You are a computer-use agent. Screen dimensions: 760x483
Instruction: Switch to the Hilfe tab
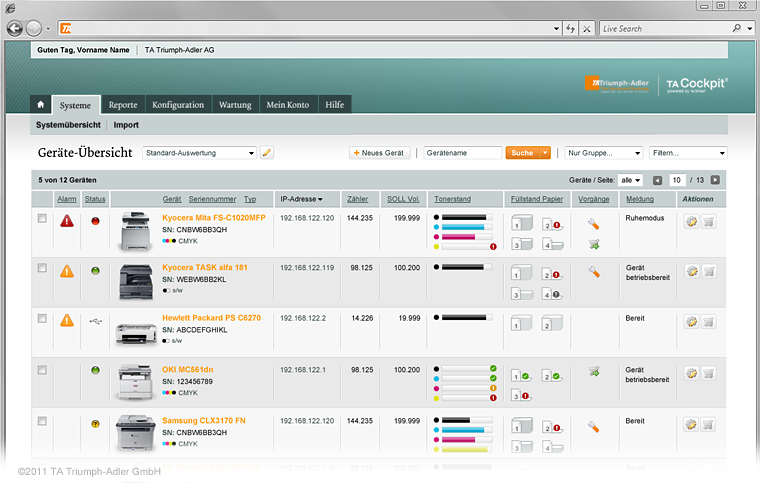334,105
